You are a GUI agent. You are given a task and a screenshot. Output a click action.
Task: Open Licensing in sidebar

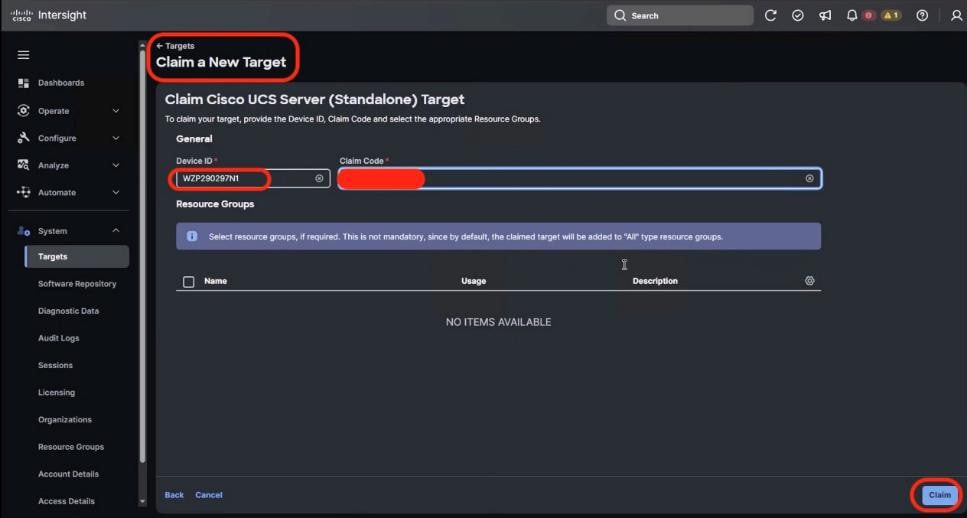pyautogui.click(x=56, y=392)
